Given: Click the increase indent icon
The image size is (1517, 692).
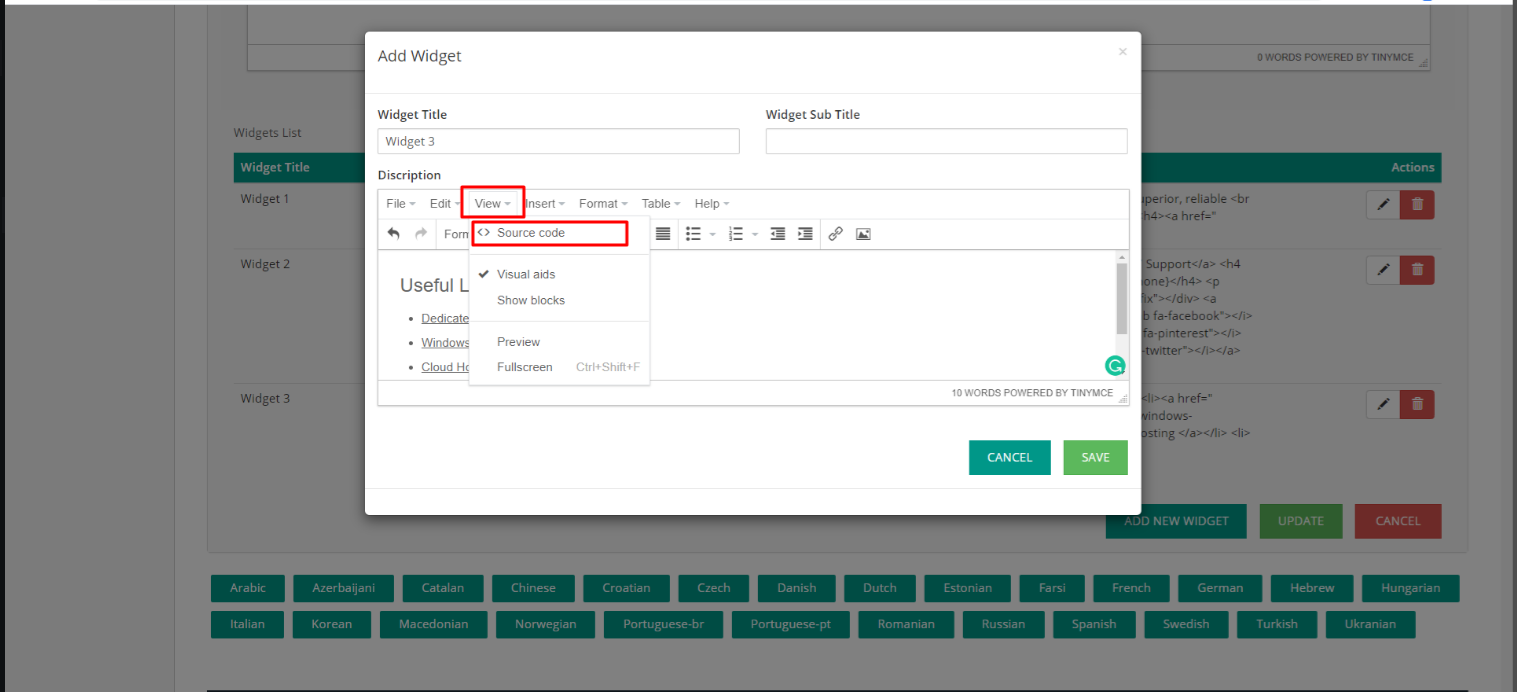Looking at the screenshot, I should [805, 234].
